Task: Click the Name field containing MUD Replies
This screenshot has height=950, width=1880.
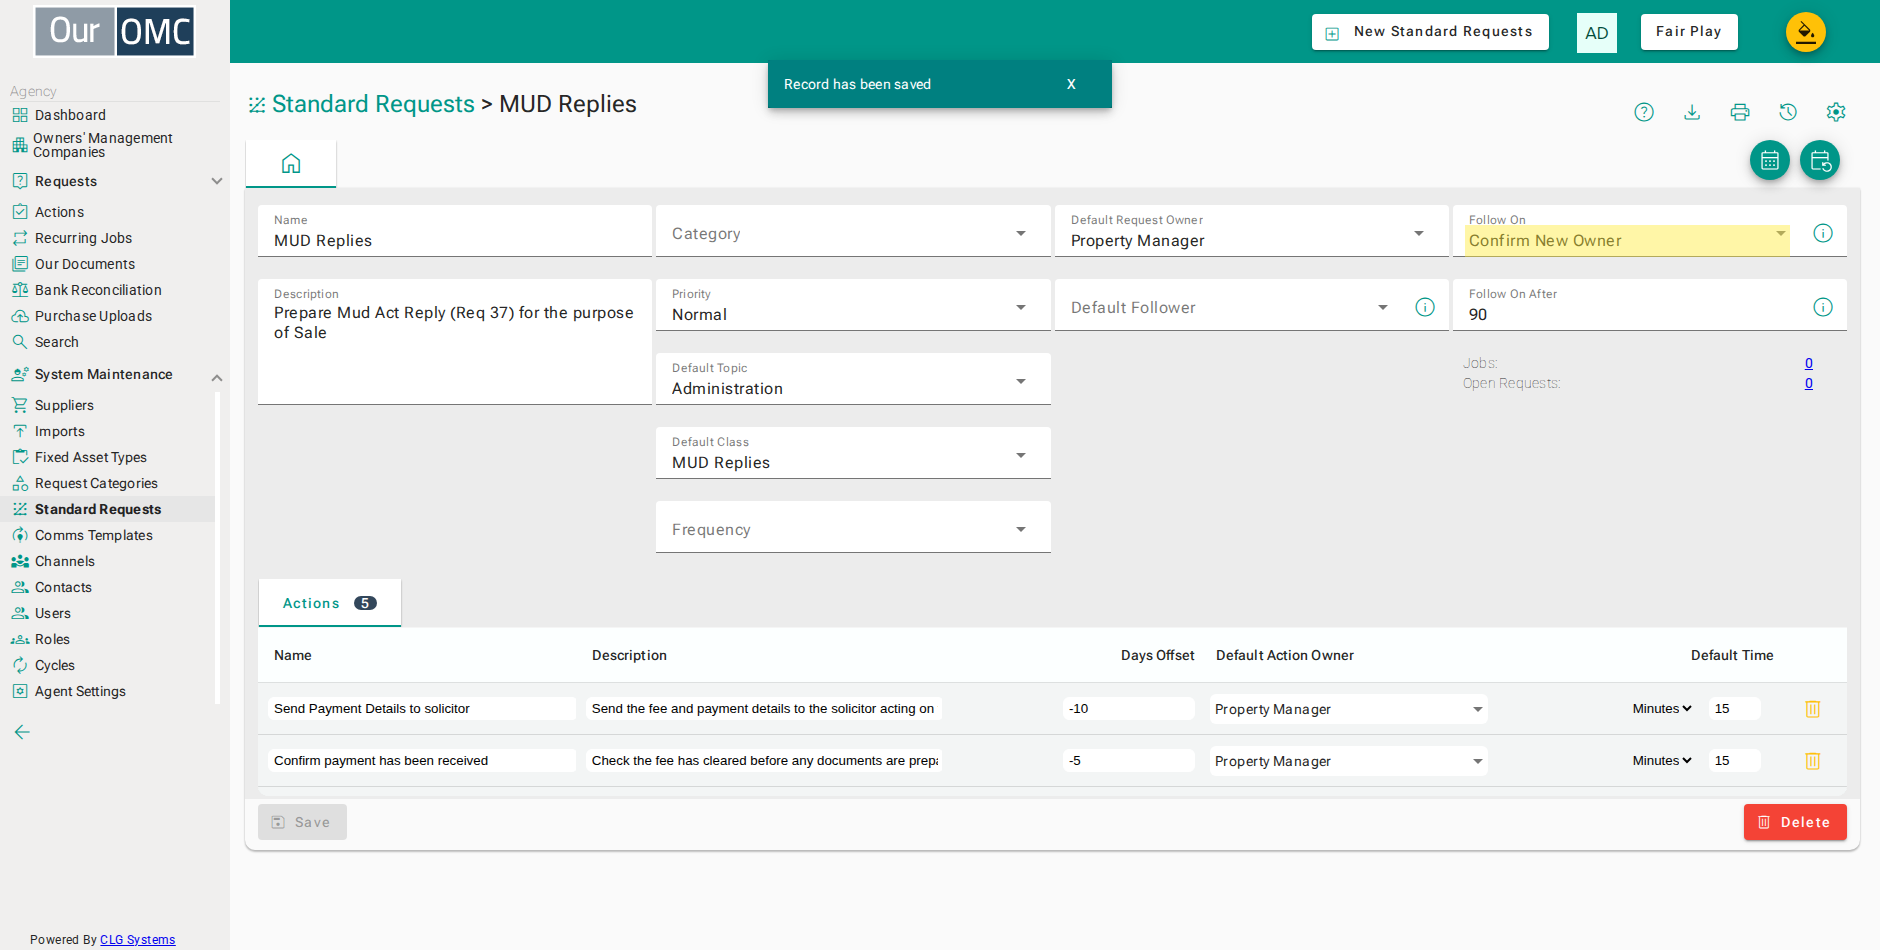Action: pos(455,232)
